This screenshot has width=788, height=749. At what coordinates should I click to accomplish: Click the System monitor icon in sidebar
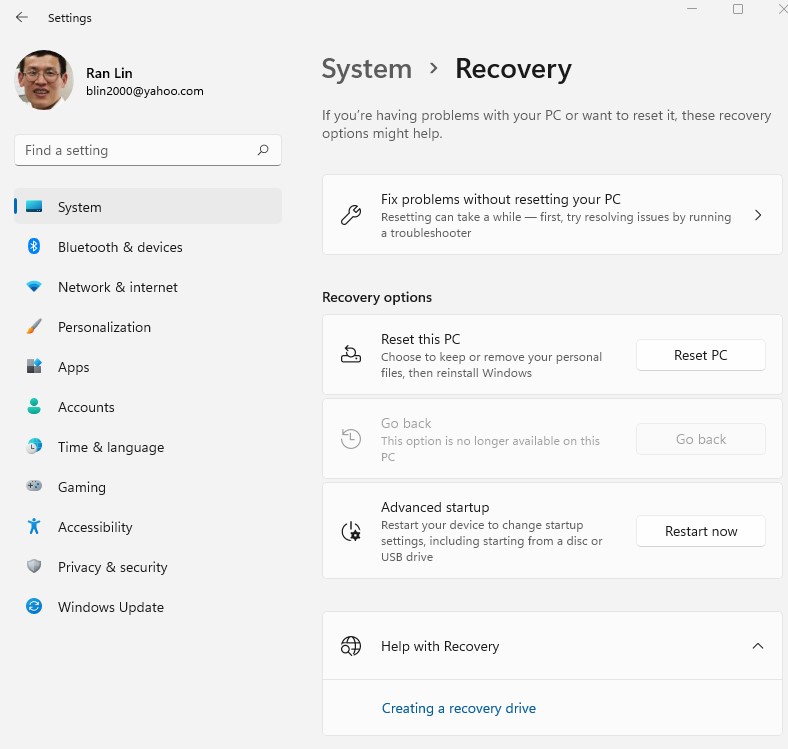click(x=34, y=206)
